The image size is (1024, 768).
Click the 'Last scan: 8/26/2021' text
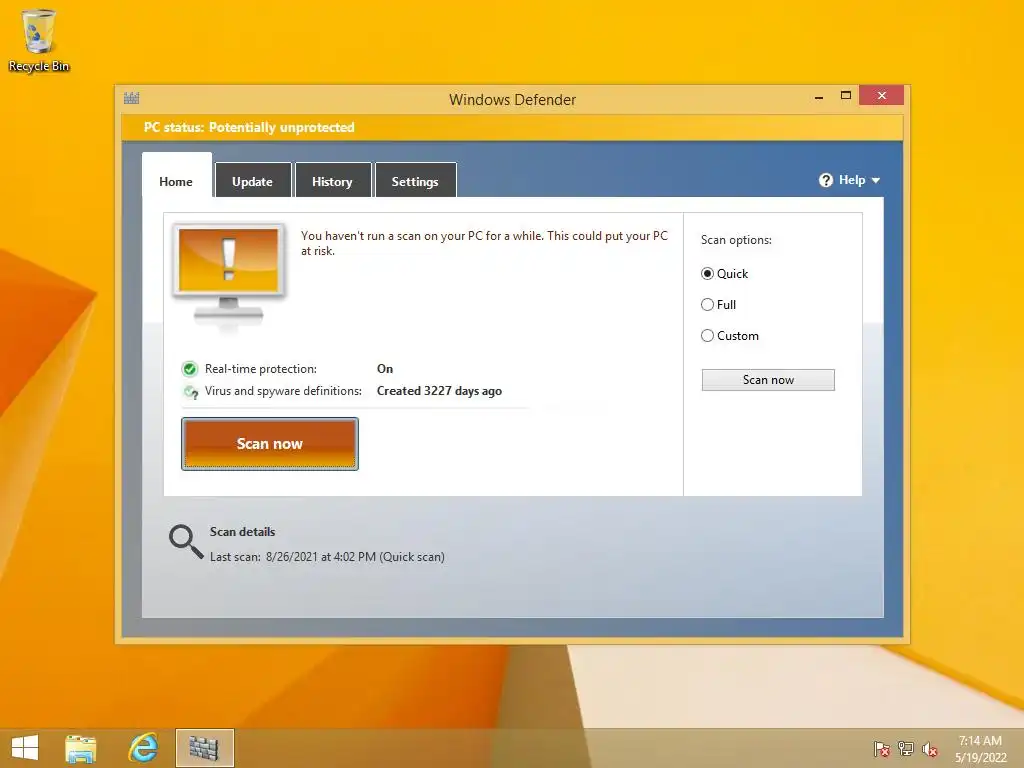click(327, 556)
